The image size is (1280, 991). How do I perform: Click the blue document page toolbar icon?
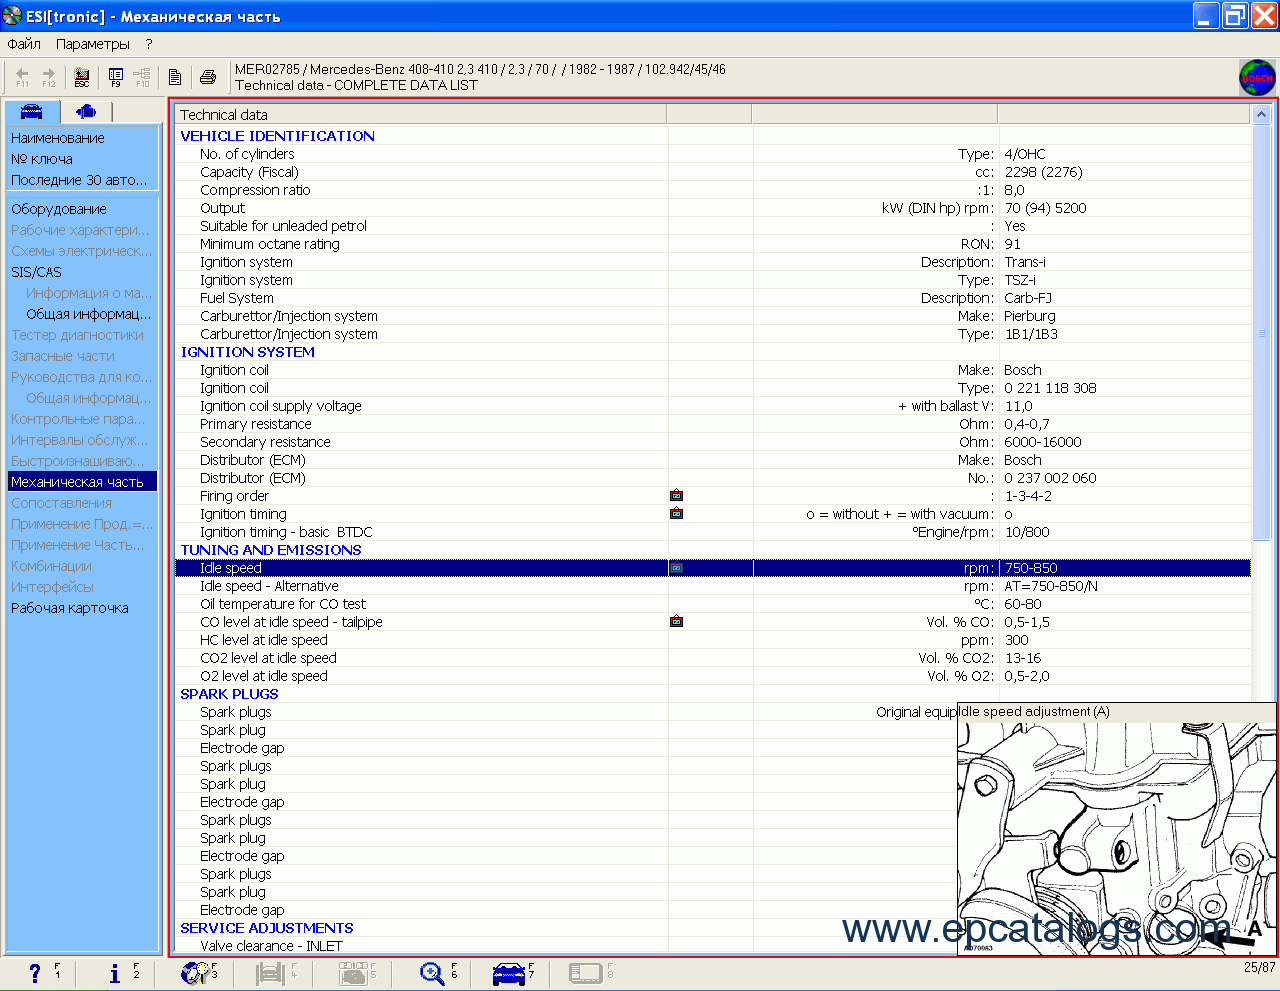coord(175,77)
